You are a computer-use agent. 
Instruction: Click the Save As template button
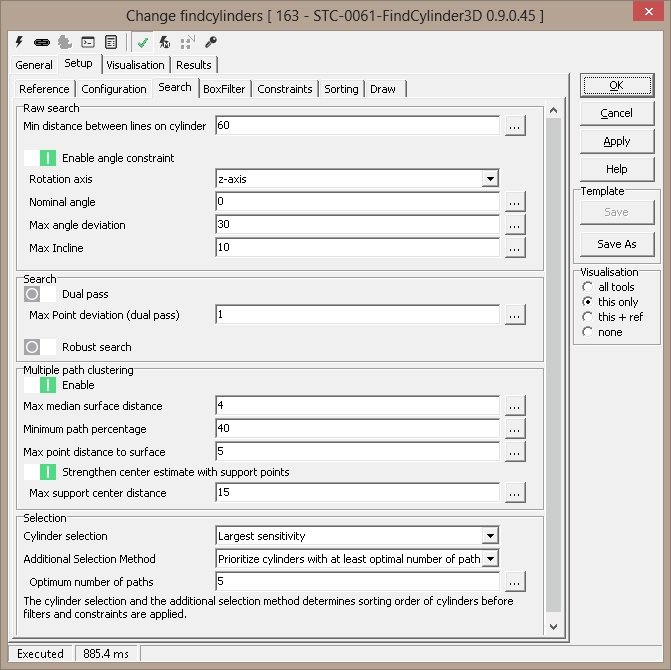tap(616, 244)
